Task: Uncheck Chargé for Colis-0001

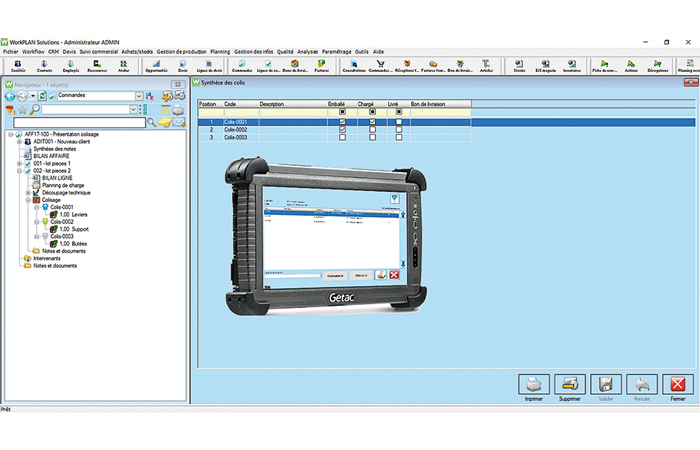Action: point(372,122)
